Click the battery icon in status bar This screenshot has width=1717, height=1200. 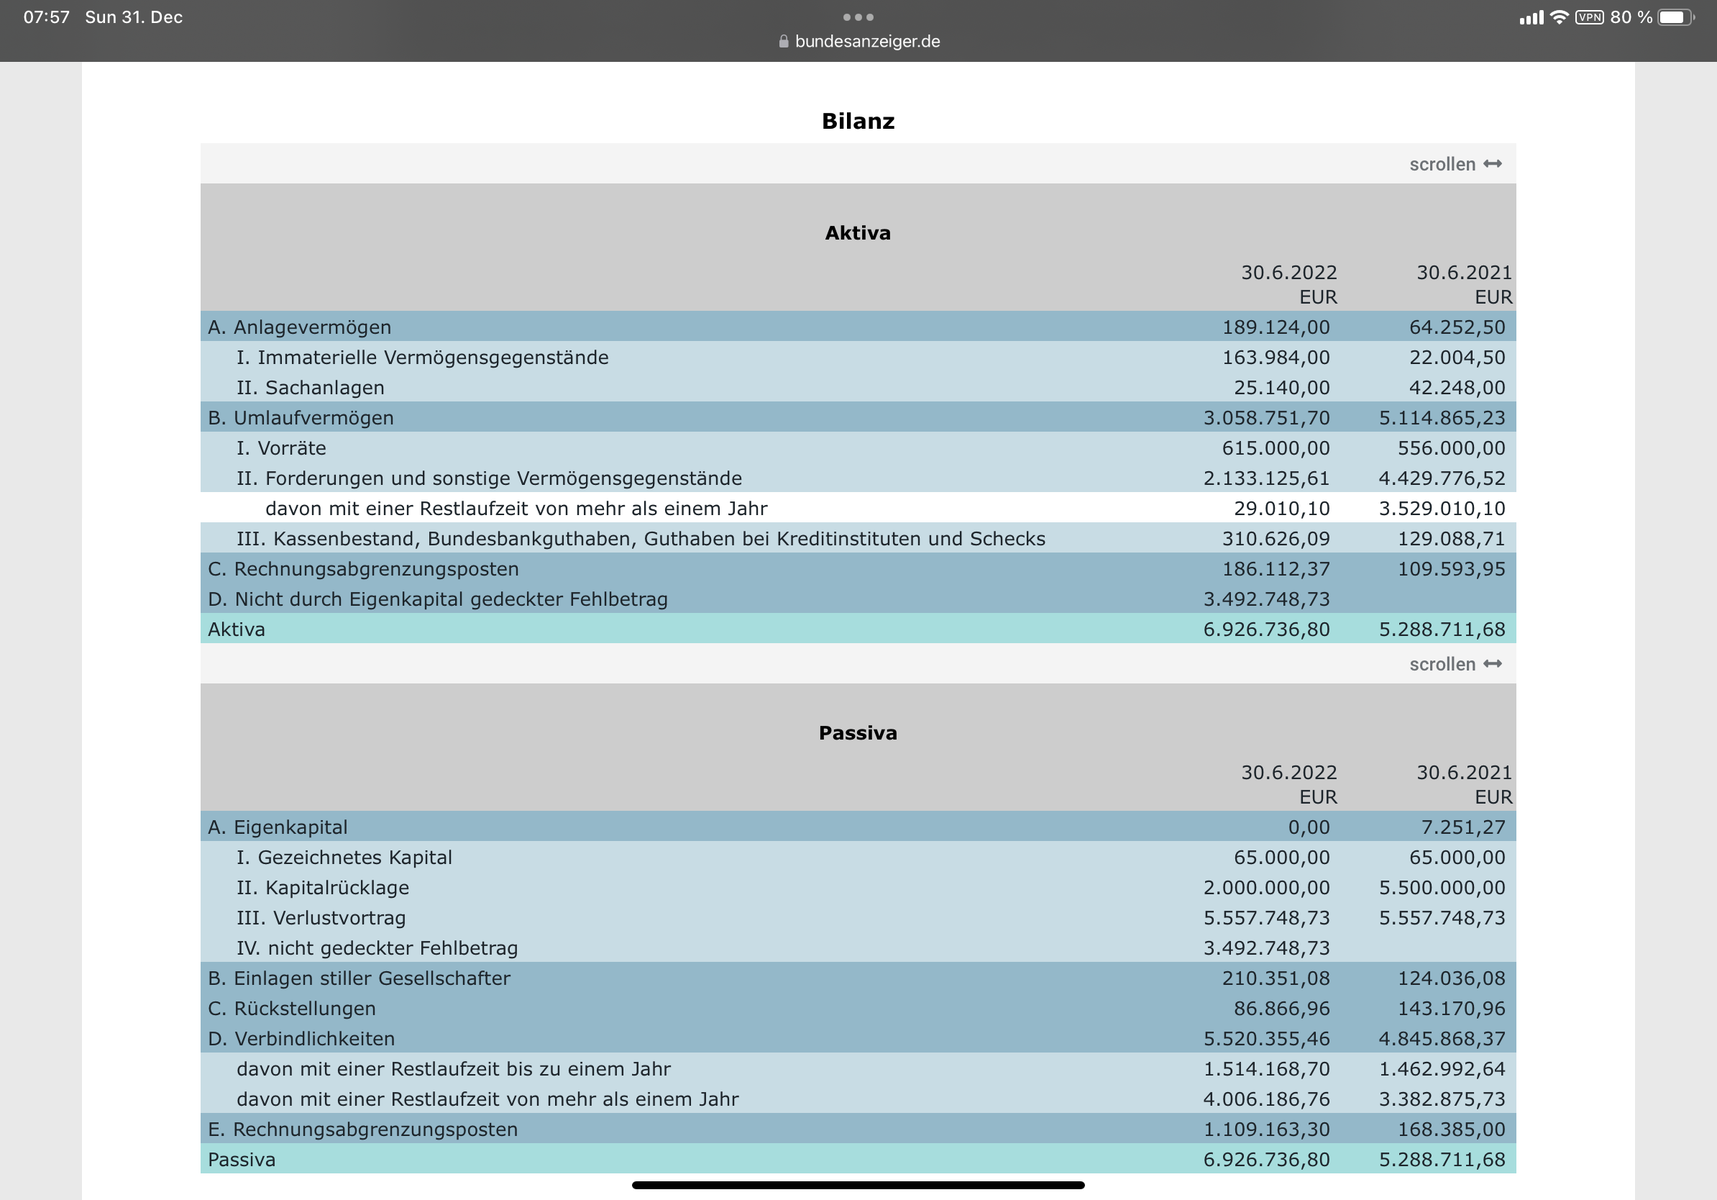[x=1675, y=17]
